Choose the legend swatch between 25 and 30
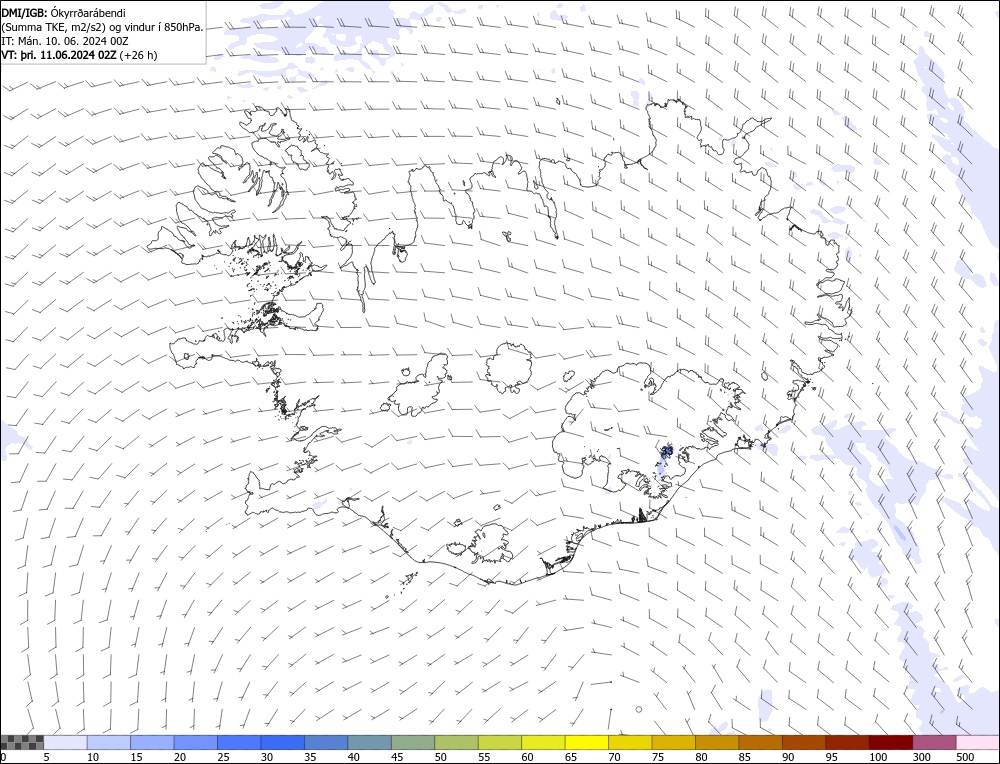This screenshot has width=1000, height=764. tap(239, 742)
